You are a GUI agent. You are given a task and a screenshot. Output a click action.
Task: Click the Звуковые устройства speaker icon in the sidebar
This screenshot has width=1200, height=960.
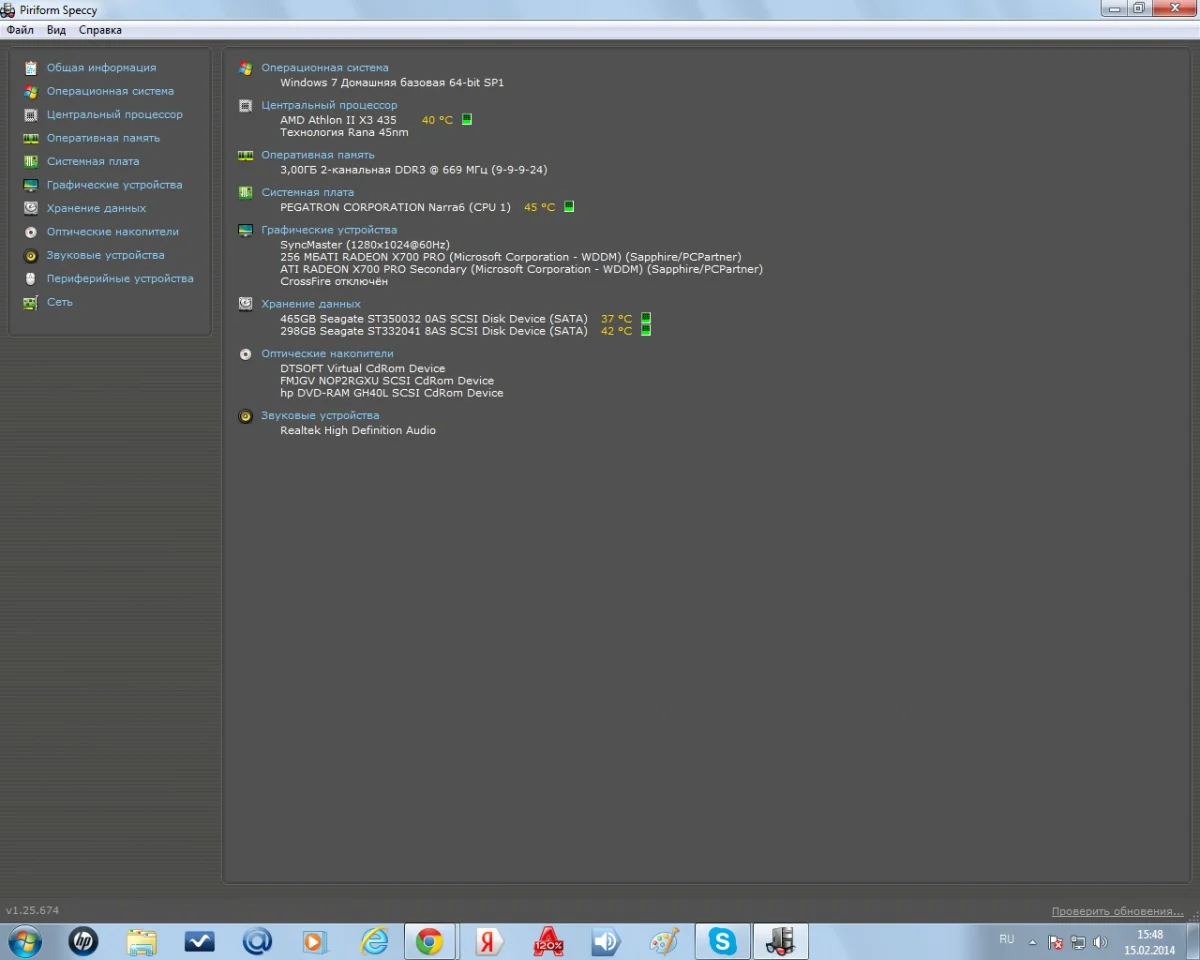30,255
